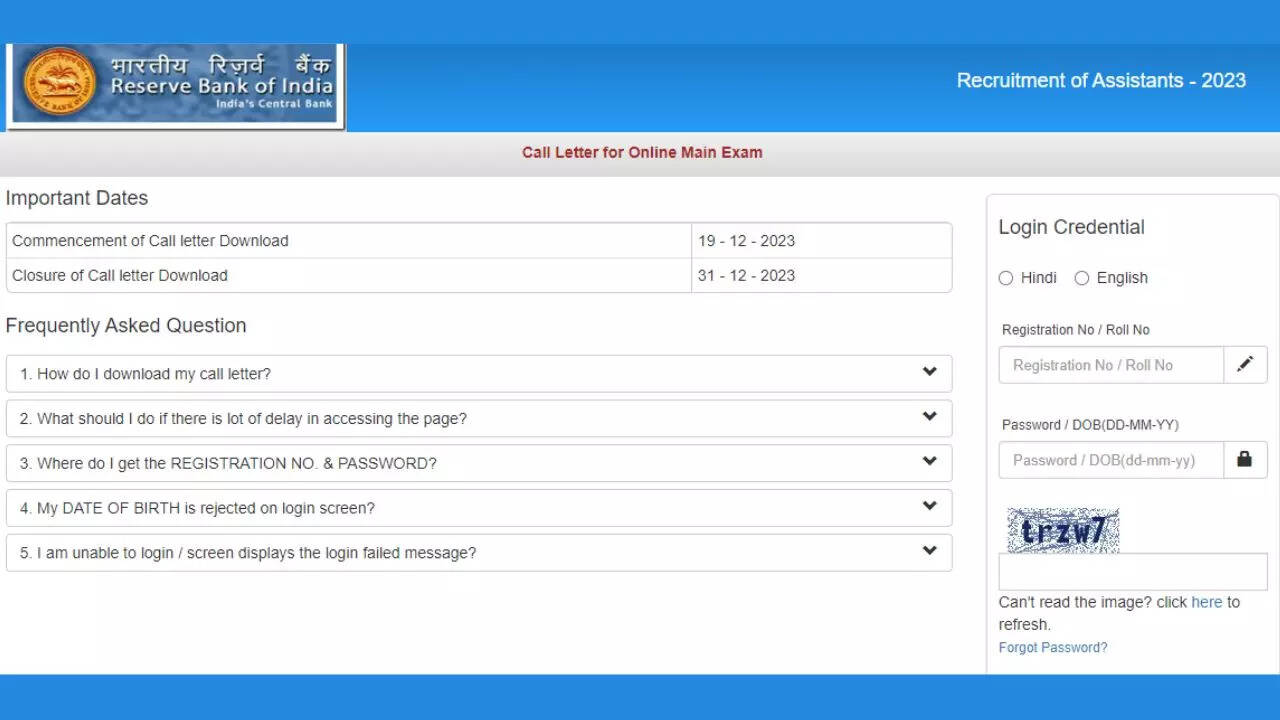Click 'Recruitment of Assistants - 2023' header title

(x=1101, y=81)
